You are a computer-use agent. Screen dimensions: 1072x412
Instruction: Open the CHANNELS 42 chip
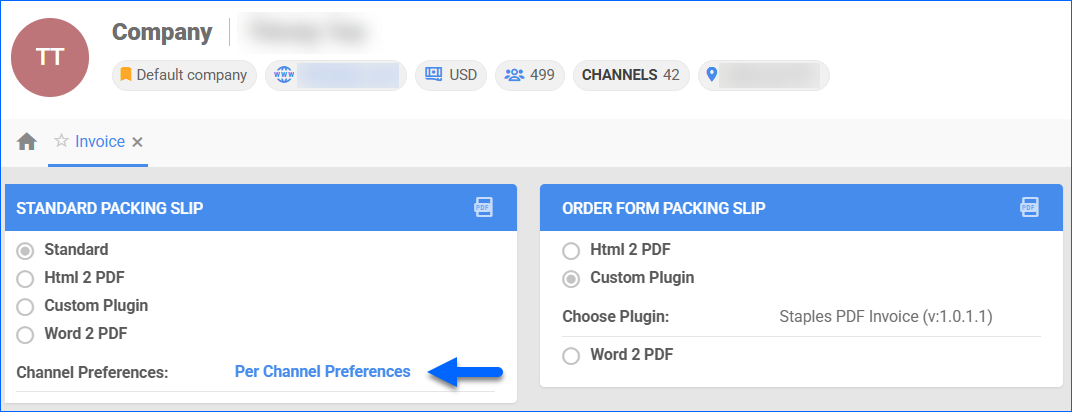click(630, 75)
